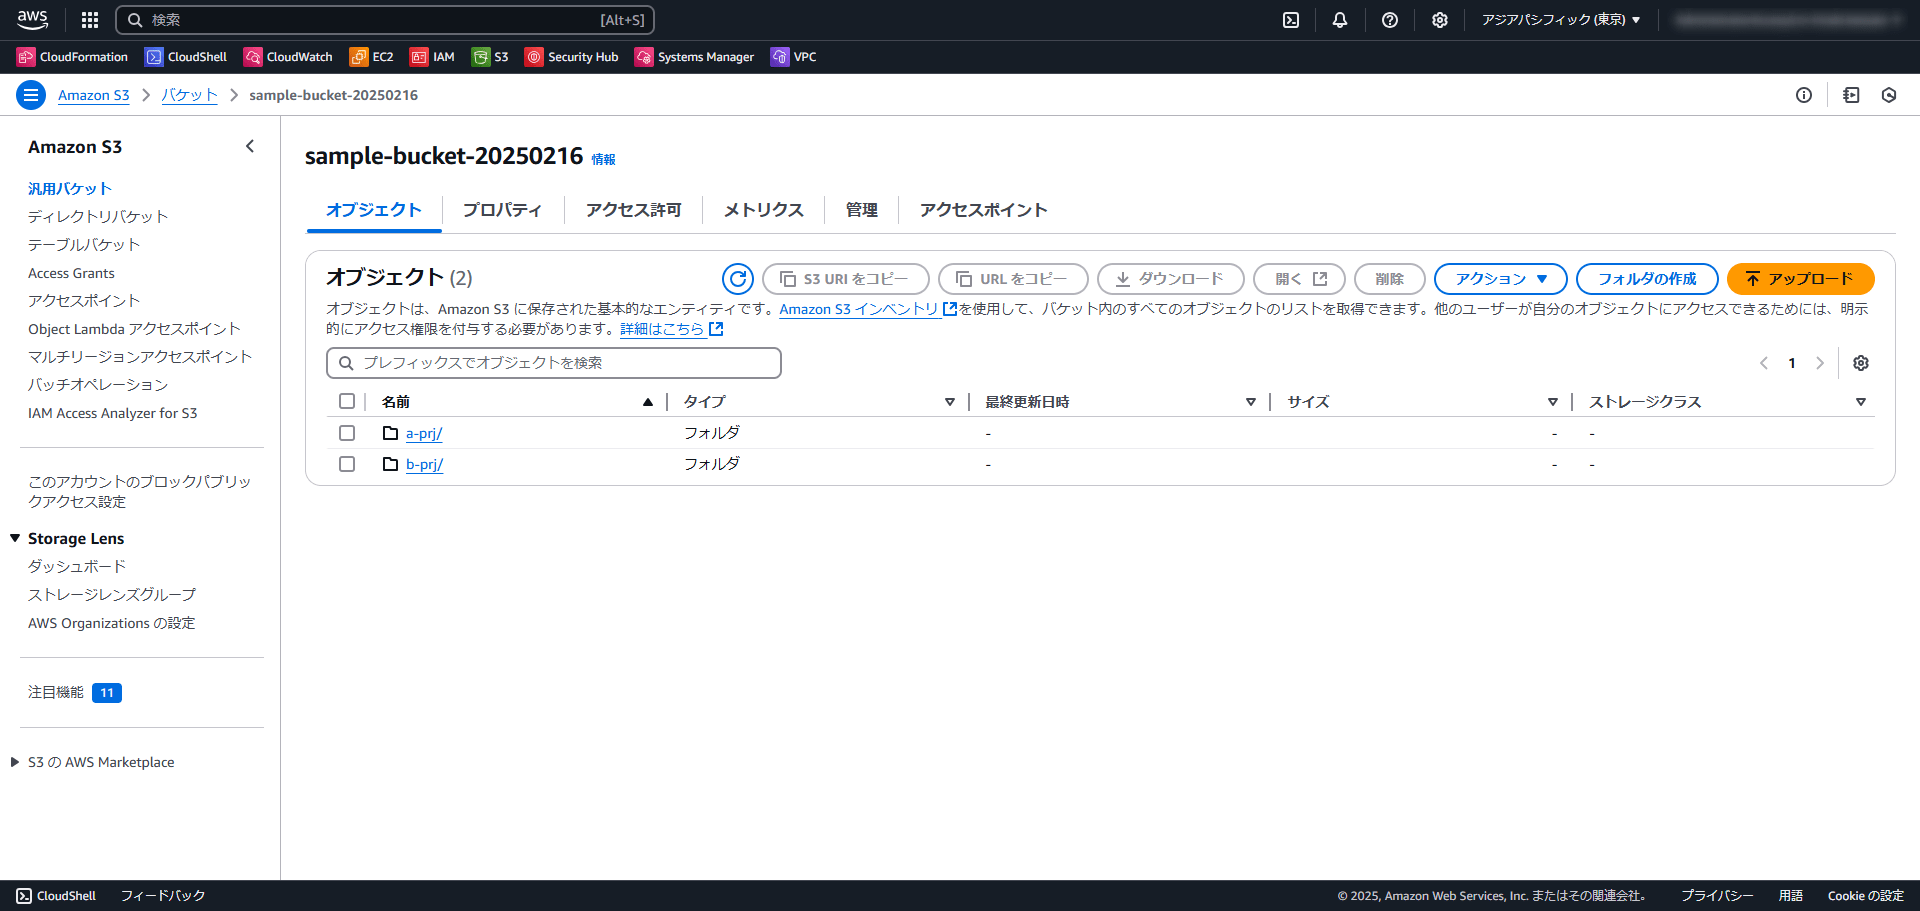
Task: Open the b-prj/ folder link
Action: (424, 464)
